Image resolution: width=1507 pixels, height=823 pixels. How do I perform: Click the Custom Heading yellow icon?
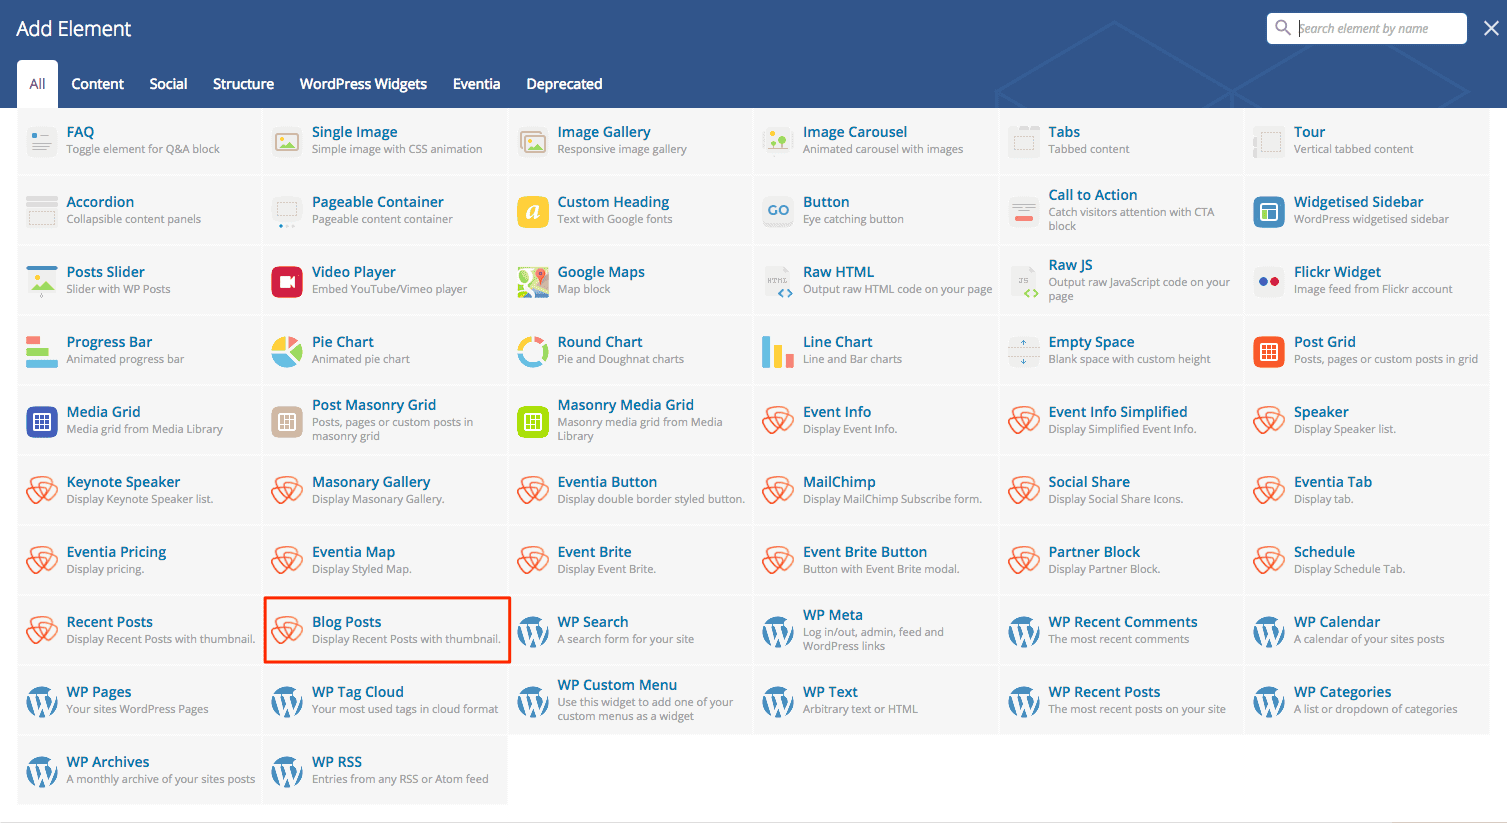click(x=532, y=212)
